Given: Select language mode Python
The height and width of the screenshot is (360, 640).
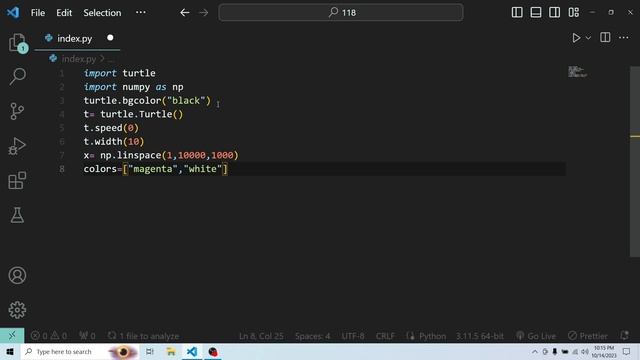Looking at the screenshot, I should (x=432, y=336).
